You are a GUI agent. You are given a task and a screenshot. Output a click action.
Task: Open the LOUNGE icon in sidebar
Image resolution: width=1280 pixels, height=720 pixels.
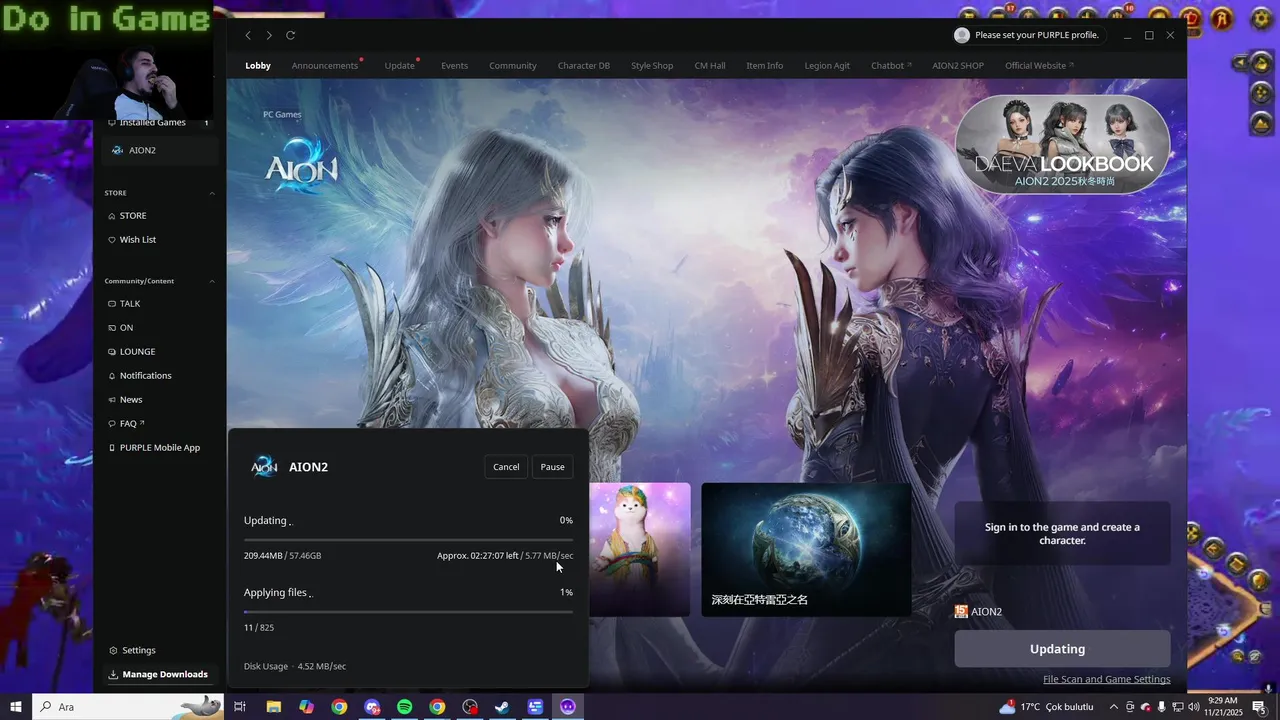pos(112,352)
